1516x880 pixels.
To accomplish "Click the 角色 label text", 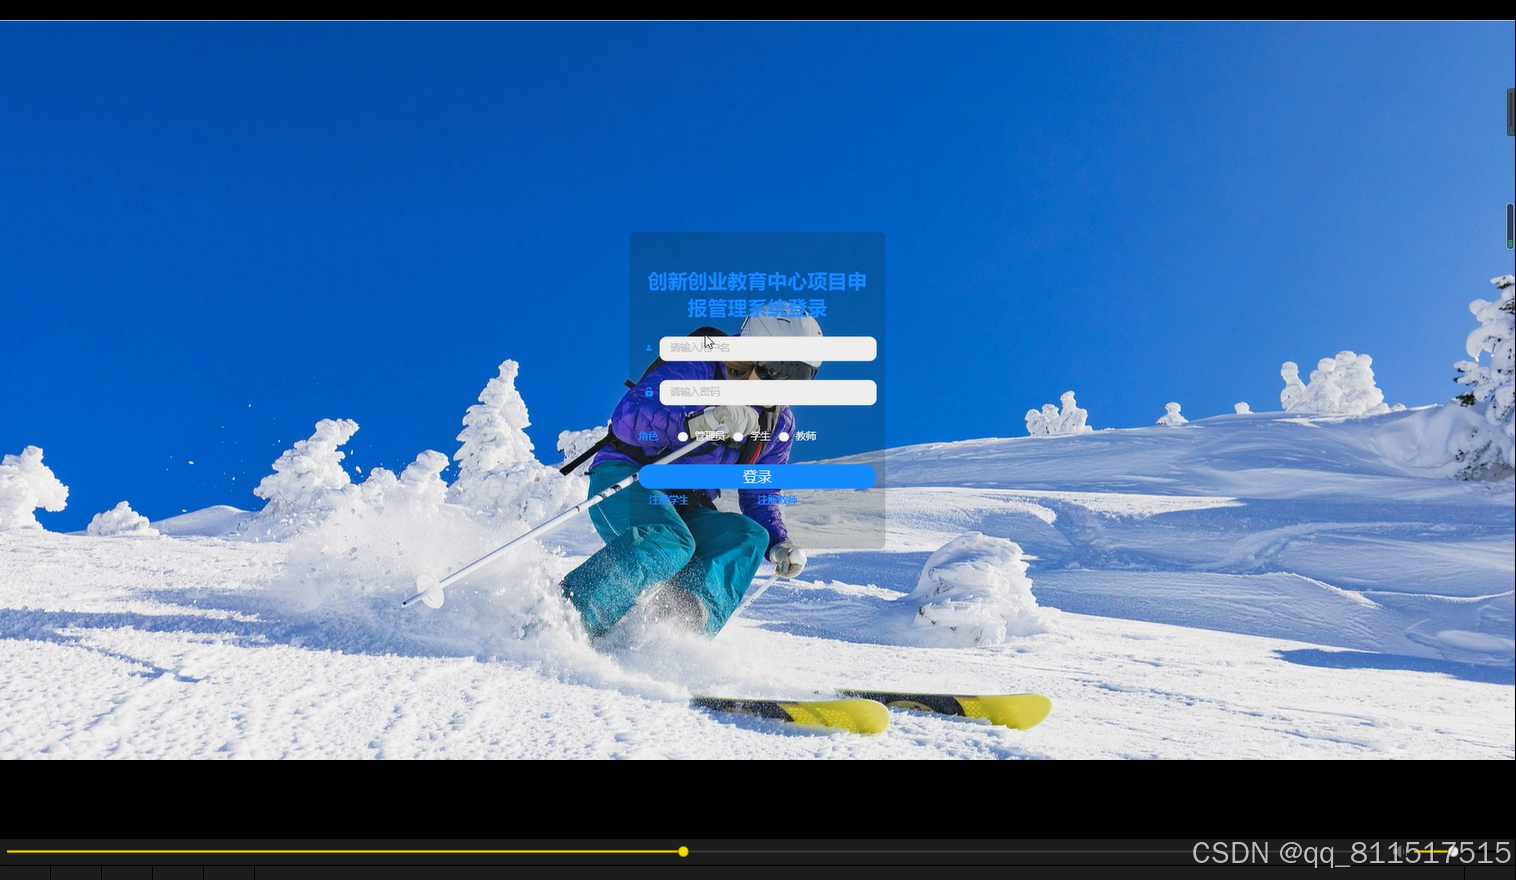I will [x=648, y=436].
